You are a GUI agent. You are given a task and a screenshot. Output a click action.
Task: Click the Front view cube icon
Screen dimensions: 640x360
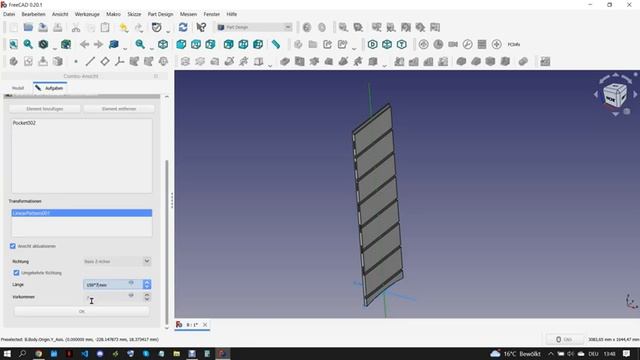181,44
